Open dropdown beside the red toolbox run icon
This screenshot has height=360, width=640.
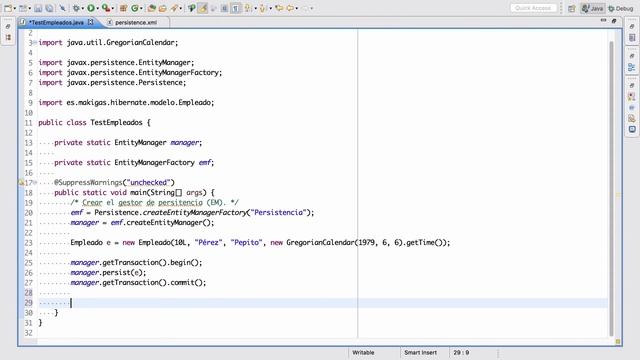click(x=112, y=9)
